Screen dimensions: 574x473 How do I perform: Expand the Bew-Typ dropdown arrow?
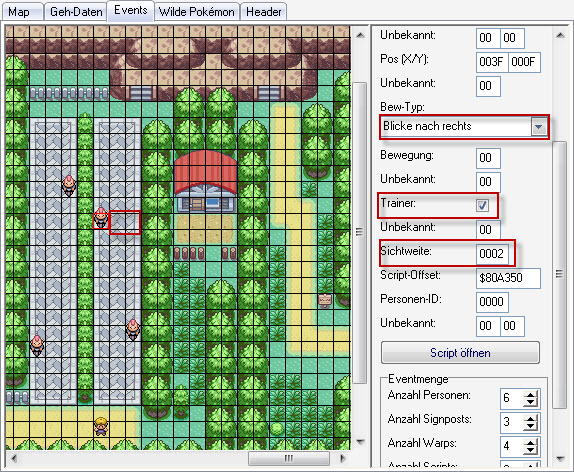pyautogui.click(x=538, y=127)
